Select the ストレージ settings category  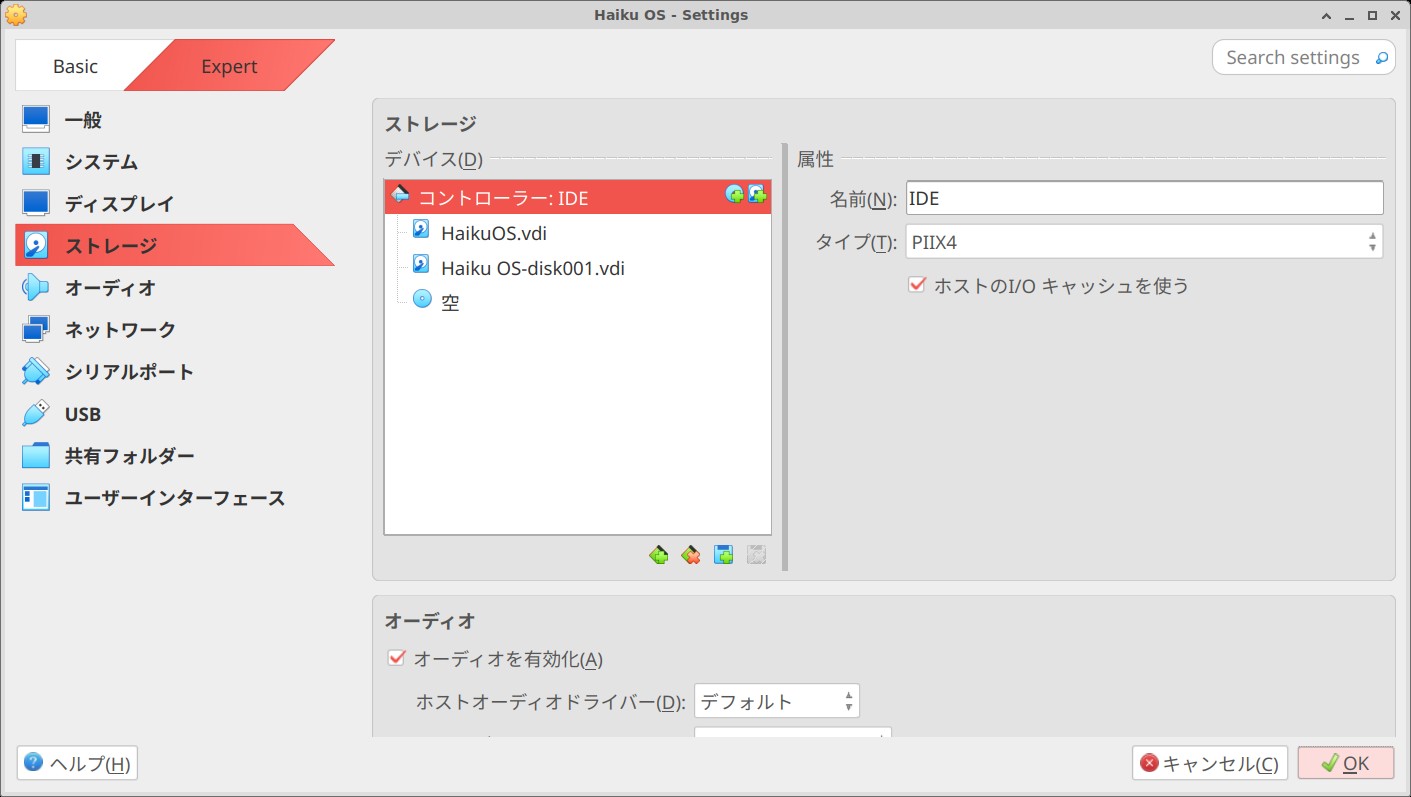175,245
